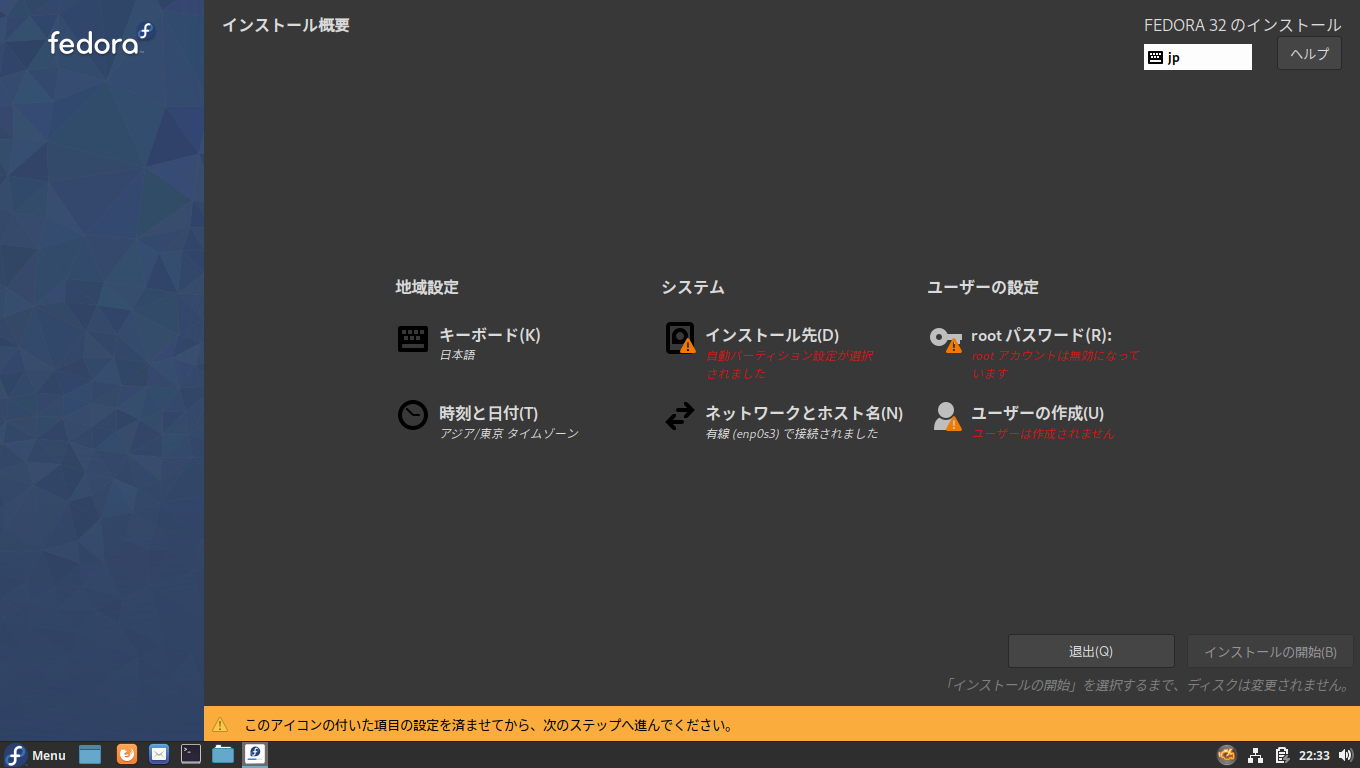
Task: Click the ユーザーの作成(U) label
Action: tap(1038, 413)
